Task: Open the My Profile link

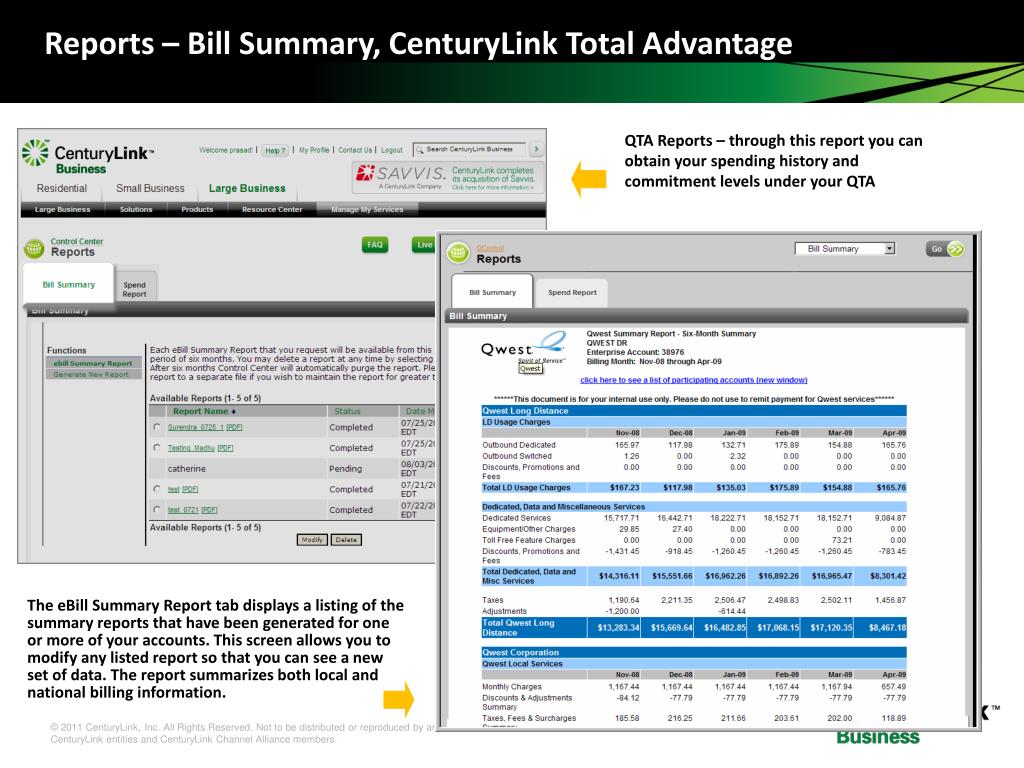Action: (314, 150)
